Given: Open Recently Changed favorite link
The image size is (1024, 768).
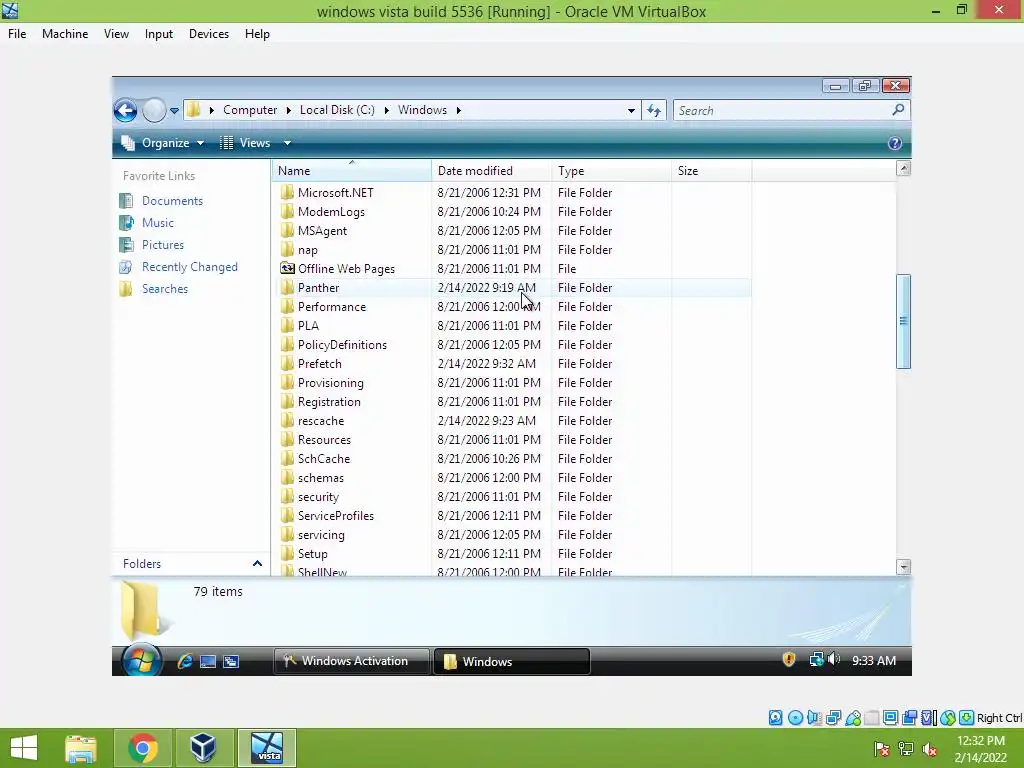Looking at the screenshot, I should (189, 266).
